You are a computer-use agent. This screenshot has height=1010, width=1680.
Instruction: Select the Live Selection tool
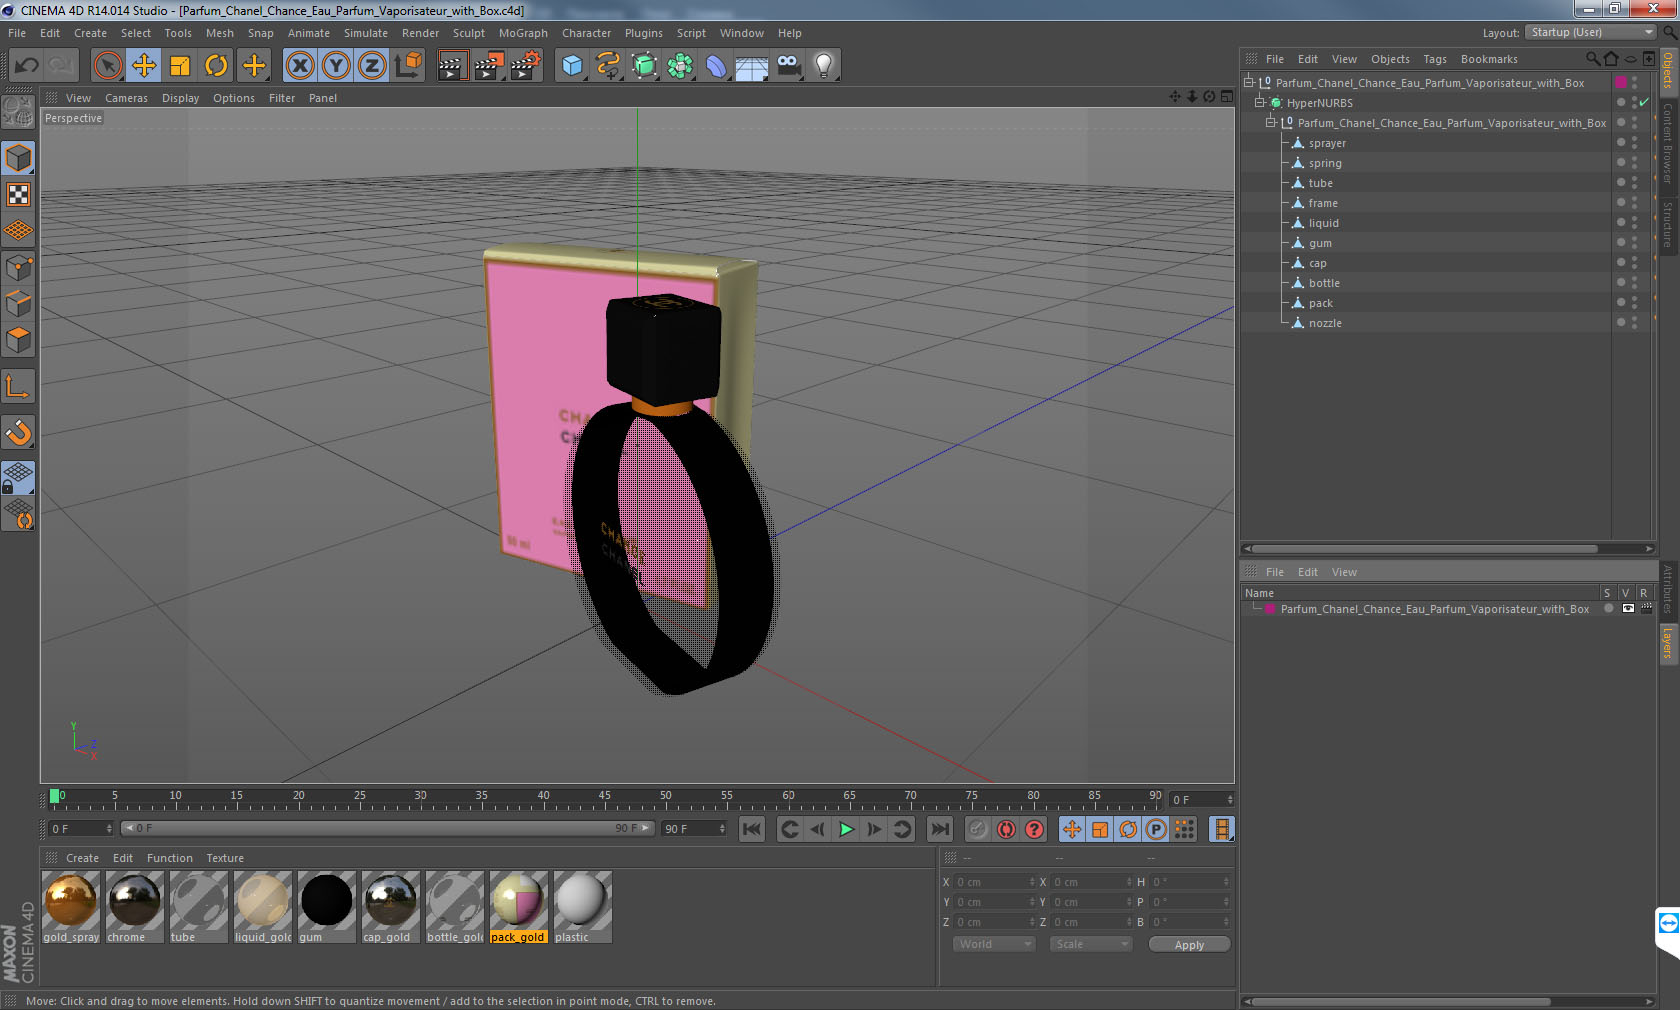point(107,66)
